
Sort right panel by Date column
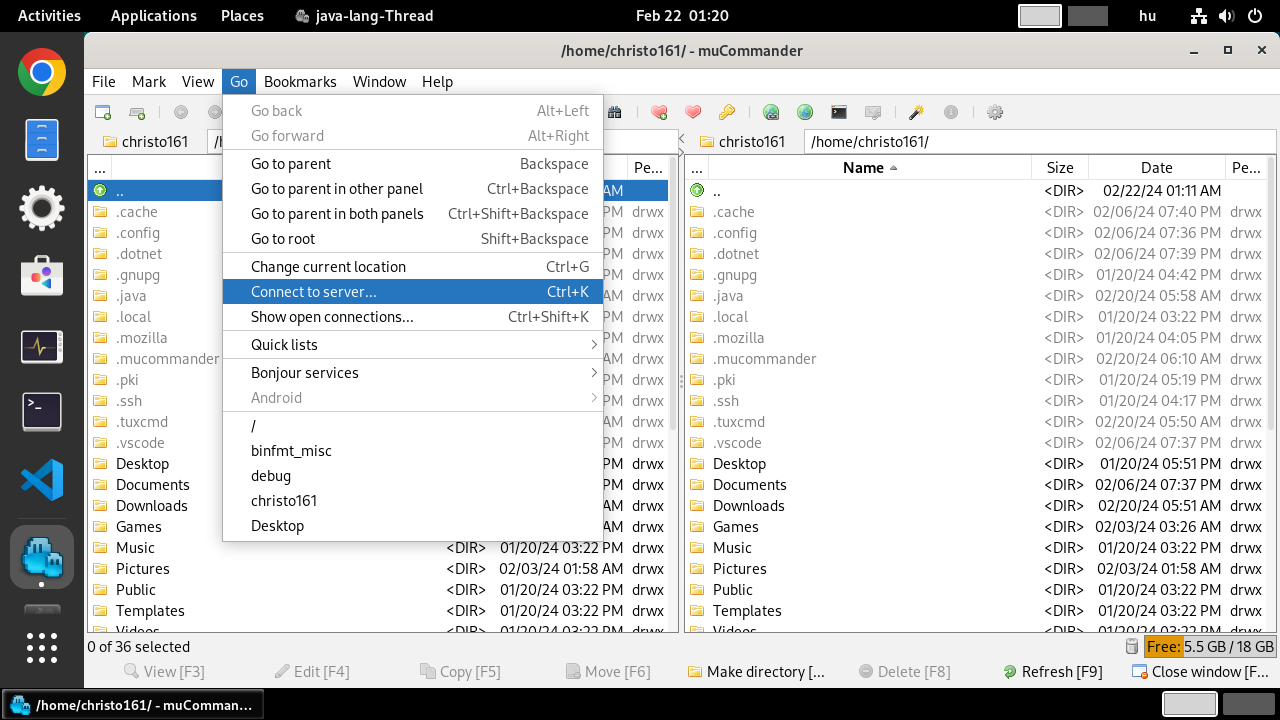(x=1157, y=168)
